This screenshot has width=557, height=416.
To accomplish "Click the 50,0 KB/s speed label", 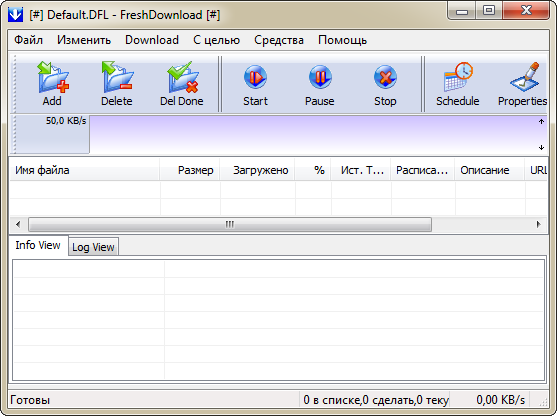I will (66, 121).
